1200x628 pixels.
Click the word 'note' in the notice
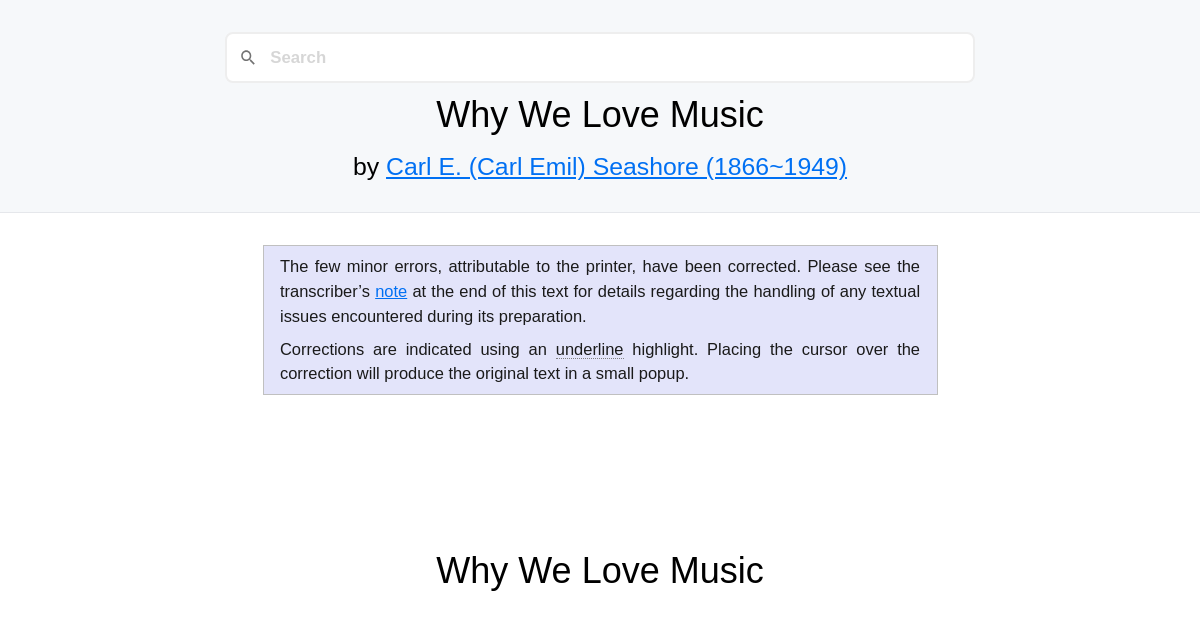point(391,291)
